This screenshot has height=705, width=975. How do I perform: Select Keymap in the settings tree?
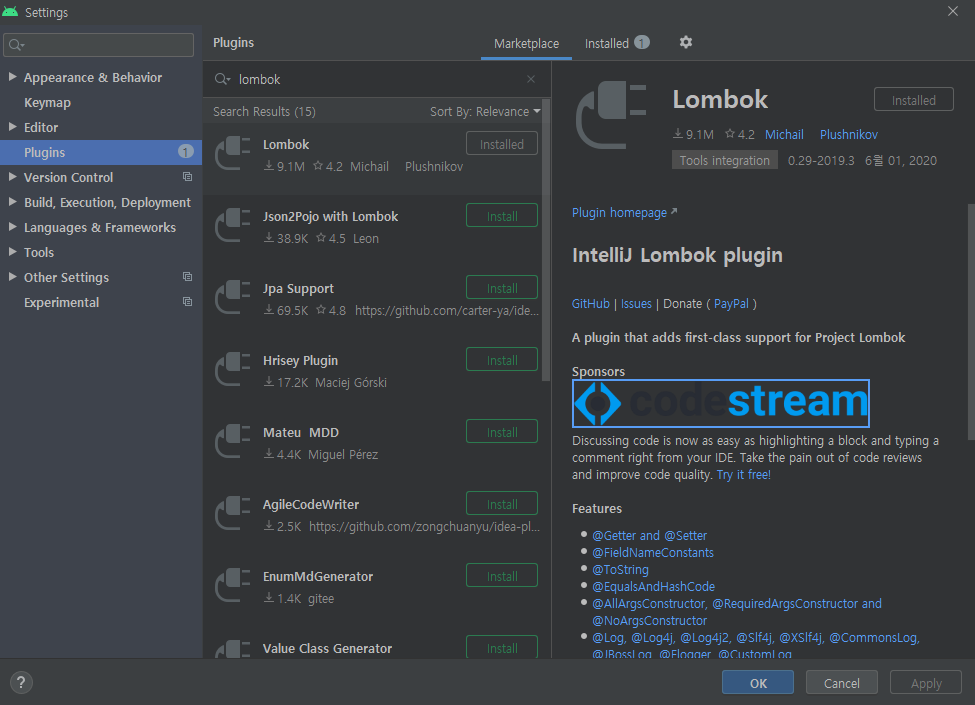pos(47,103)
